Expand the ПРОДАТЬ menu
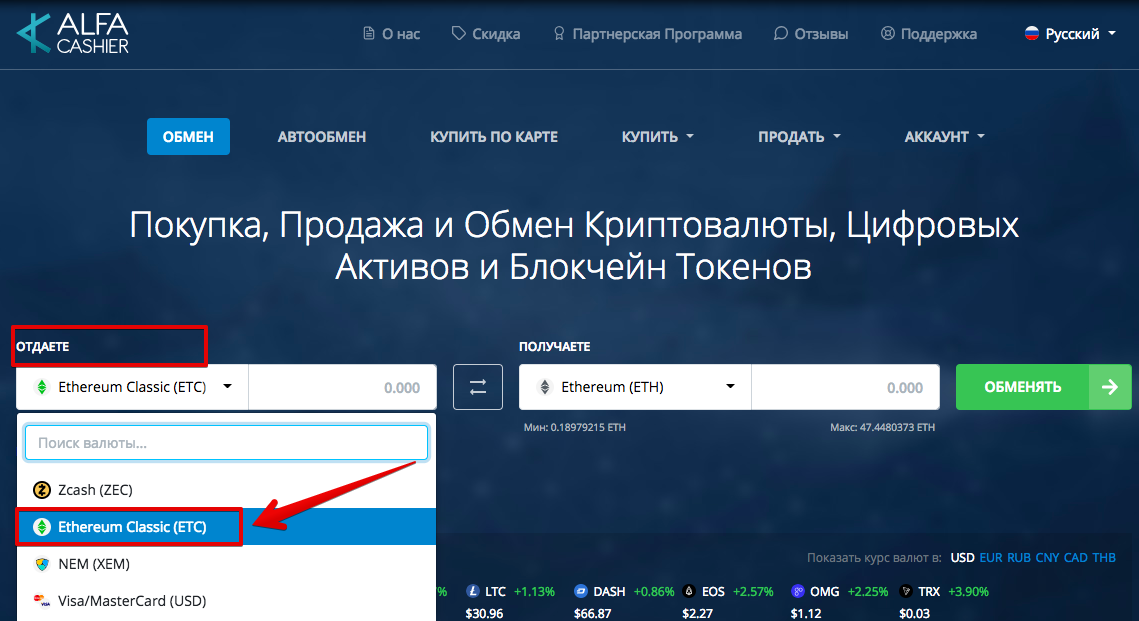The height and width of the screenshot is (621, 1139). (799, 137)
